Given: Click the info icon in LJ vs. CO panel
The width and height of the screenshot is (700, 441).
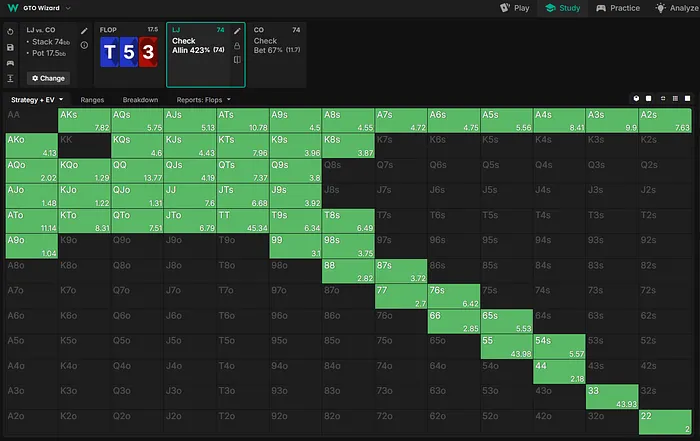Looking at the screenshot, I should coord(83,45).
